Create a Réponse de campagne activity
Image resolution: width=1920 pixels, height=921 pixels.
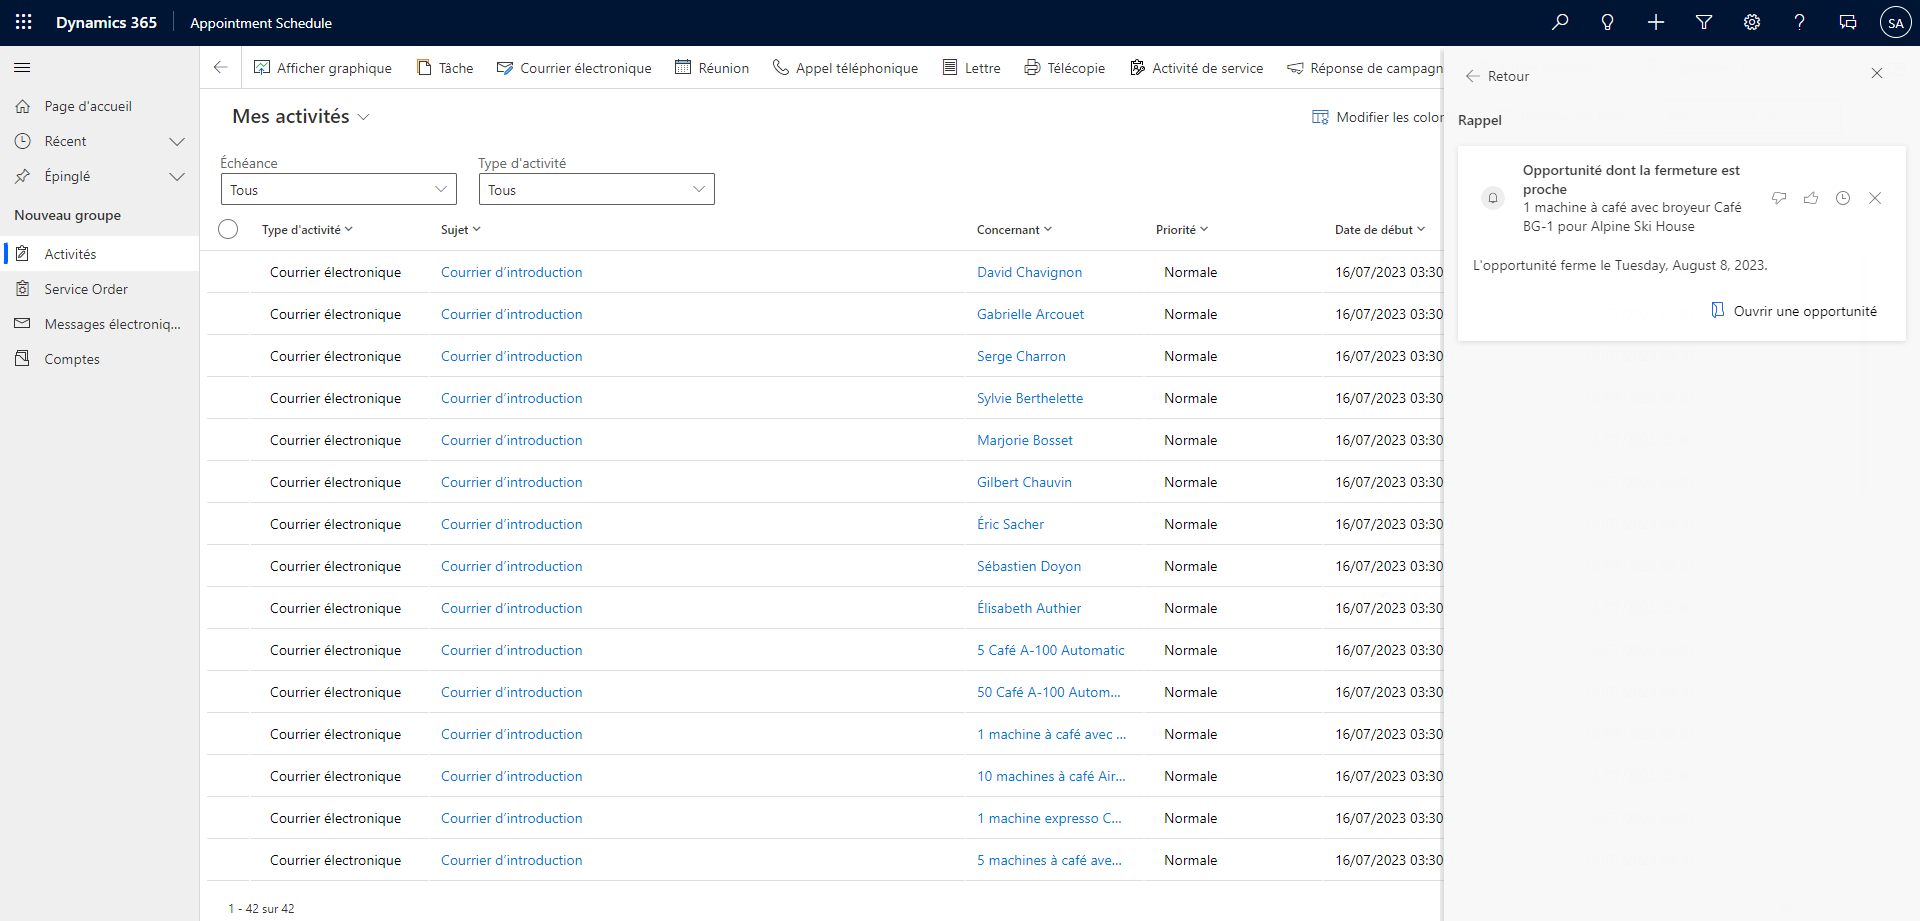pos(1365,68)
